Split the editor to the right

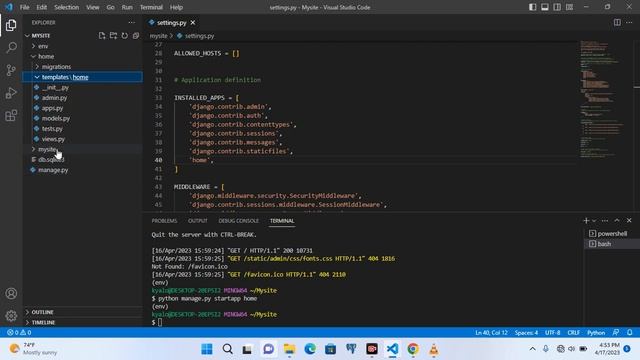coord(617,22)
